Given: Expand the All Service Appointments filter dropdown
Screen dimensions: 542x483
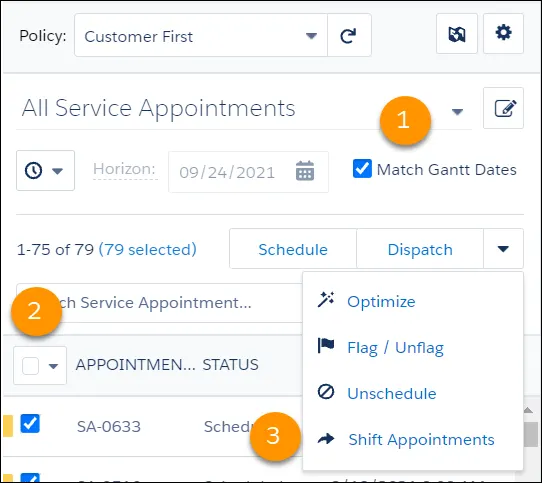Looking at the screenshot, I should (457, 112).
